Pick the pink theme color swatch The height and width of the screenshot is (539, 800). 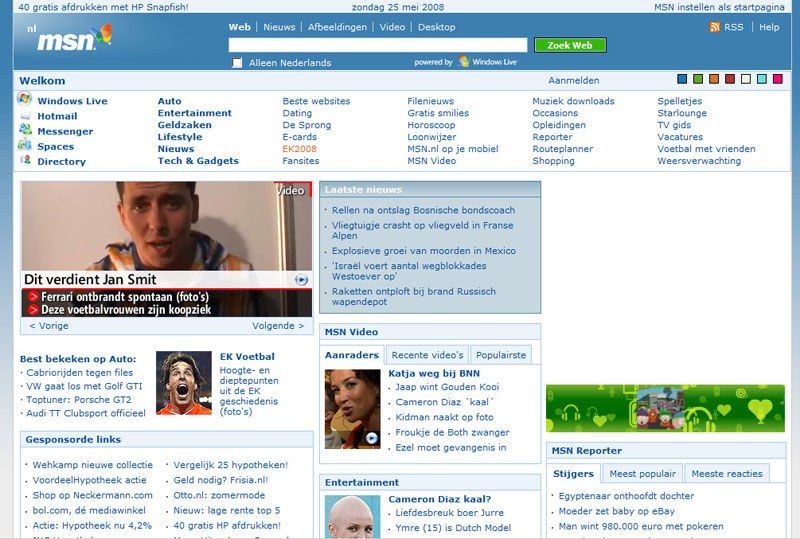coord(777,79)
